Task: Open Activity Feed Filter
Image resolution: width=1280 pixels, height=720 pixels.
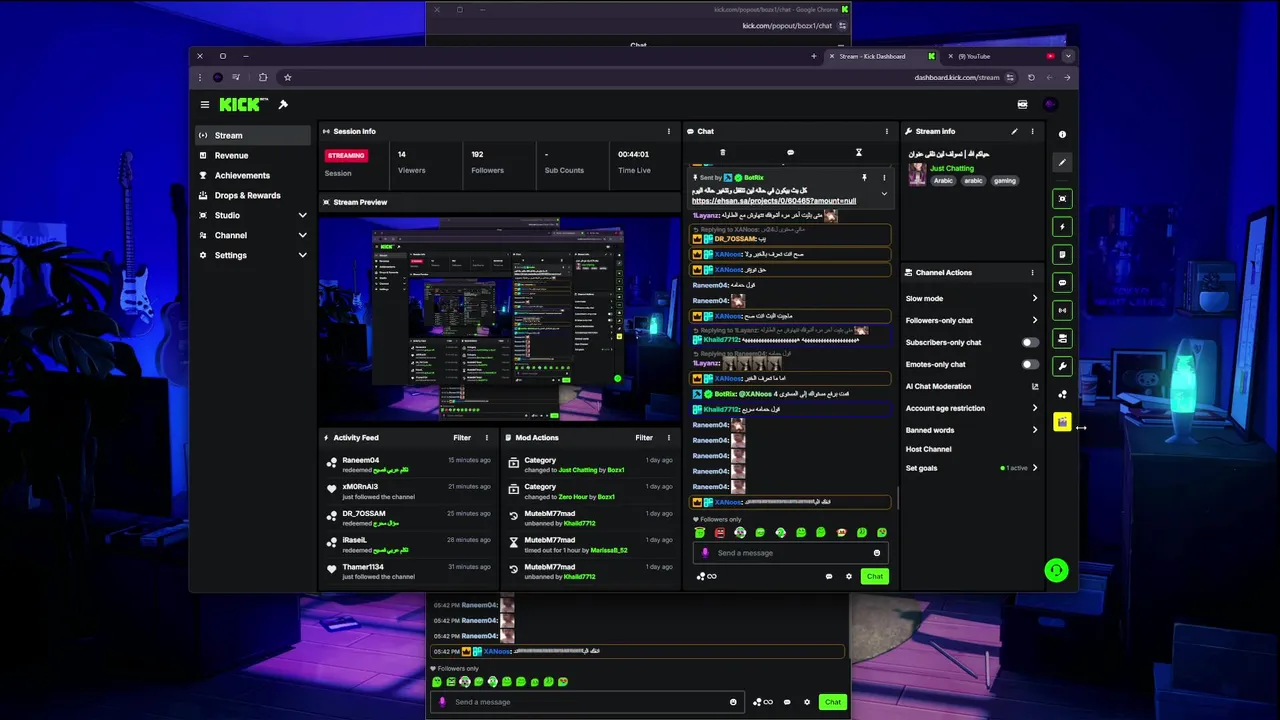Action: [462, 437]
